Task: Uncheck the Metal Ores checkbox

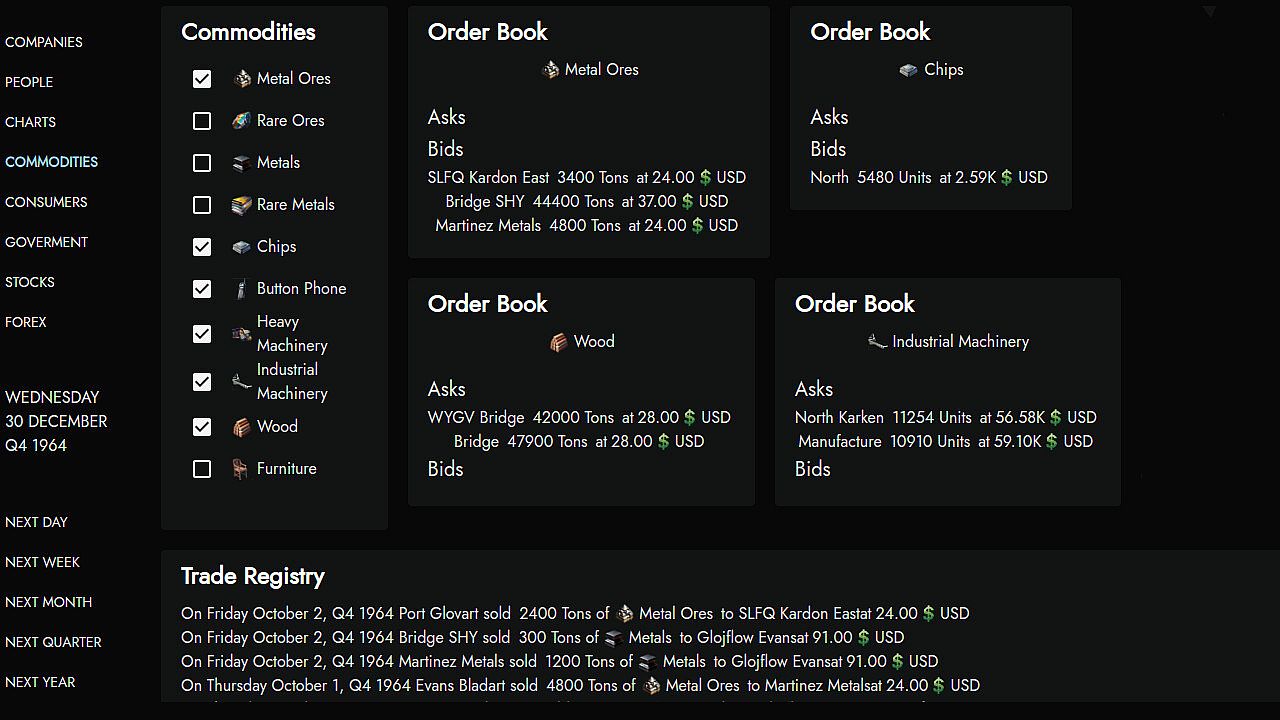Action: (x=202, y=79)
